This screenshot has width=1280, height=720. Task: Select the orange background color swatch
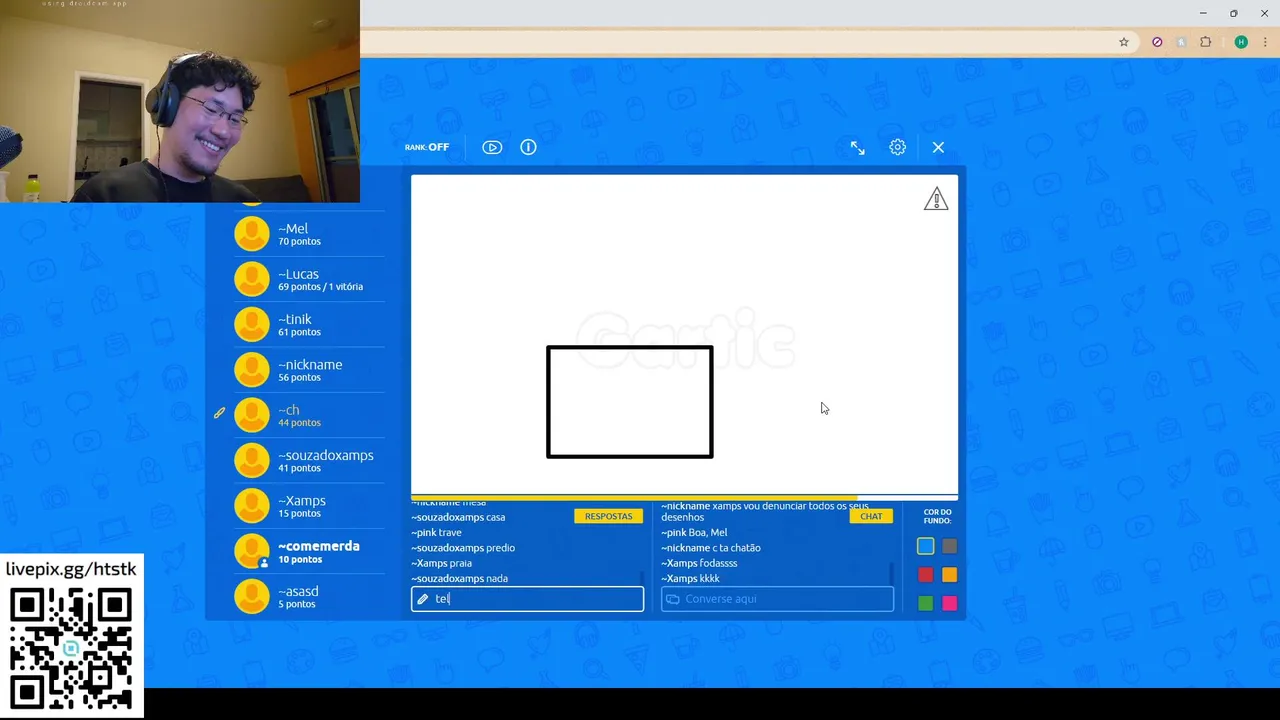click(x=950, y=575)
